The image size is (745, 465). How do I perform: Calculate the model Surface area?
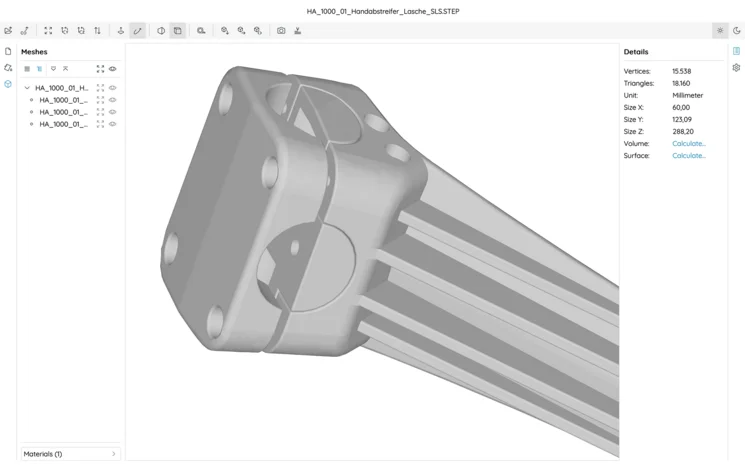688,156
